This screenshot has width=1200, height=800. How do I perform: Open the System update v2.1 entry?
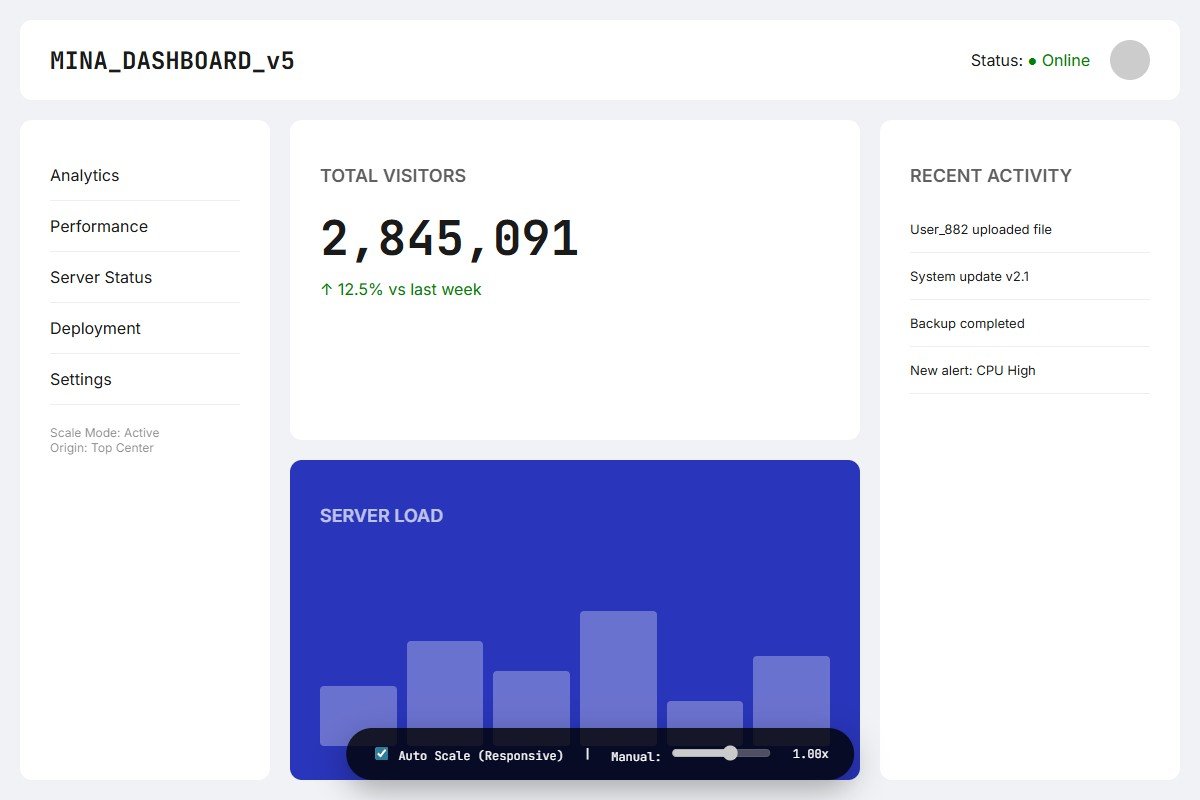tap(969, 276)
